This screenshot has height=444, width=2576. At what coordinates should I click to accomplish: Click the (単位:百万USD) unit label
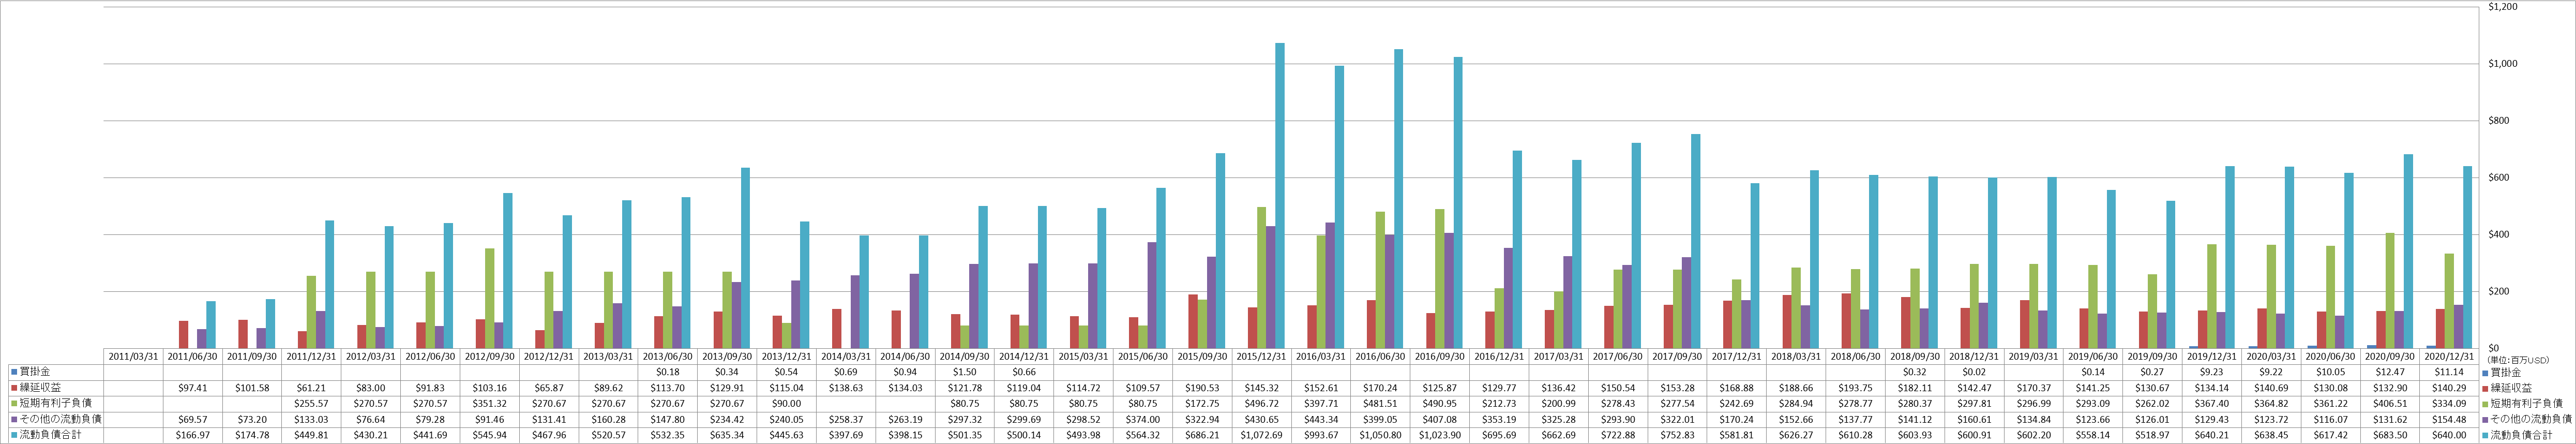coord(2518,359)
